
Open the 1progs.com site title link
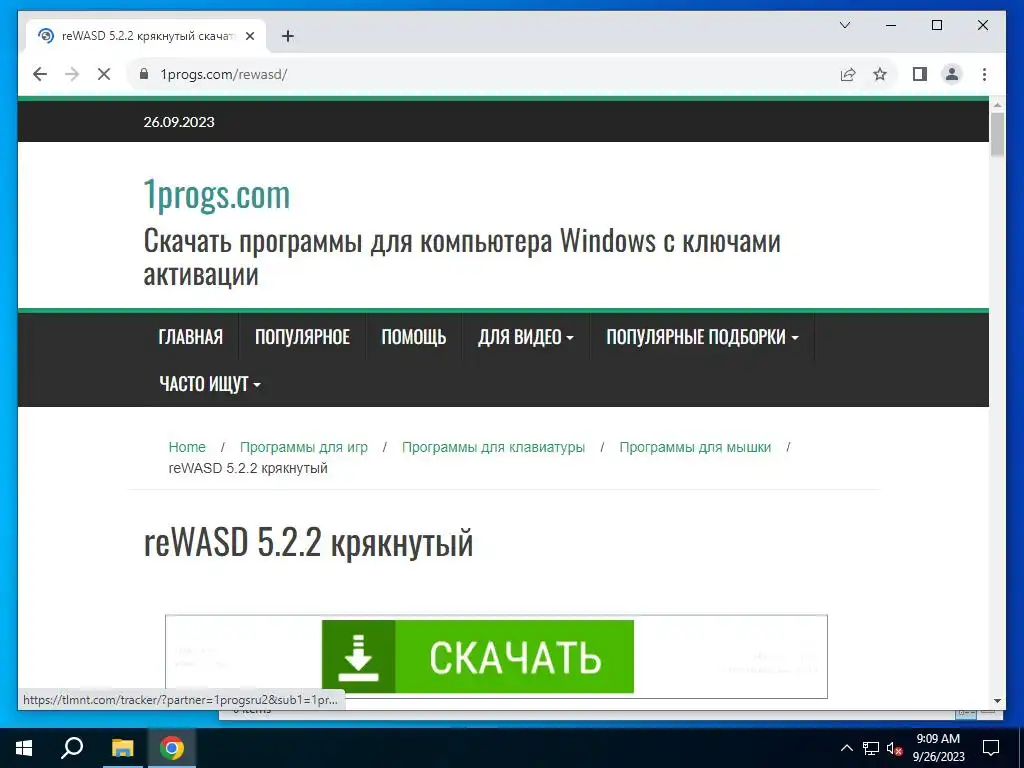[x=217, y=195]
